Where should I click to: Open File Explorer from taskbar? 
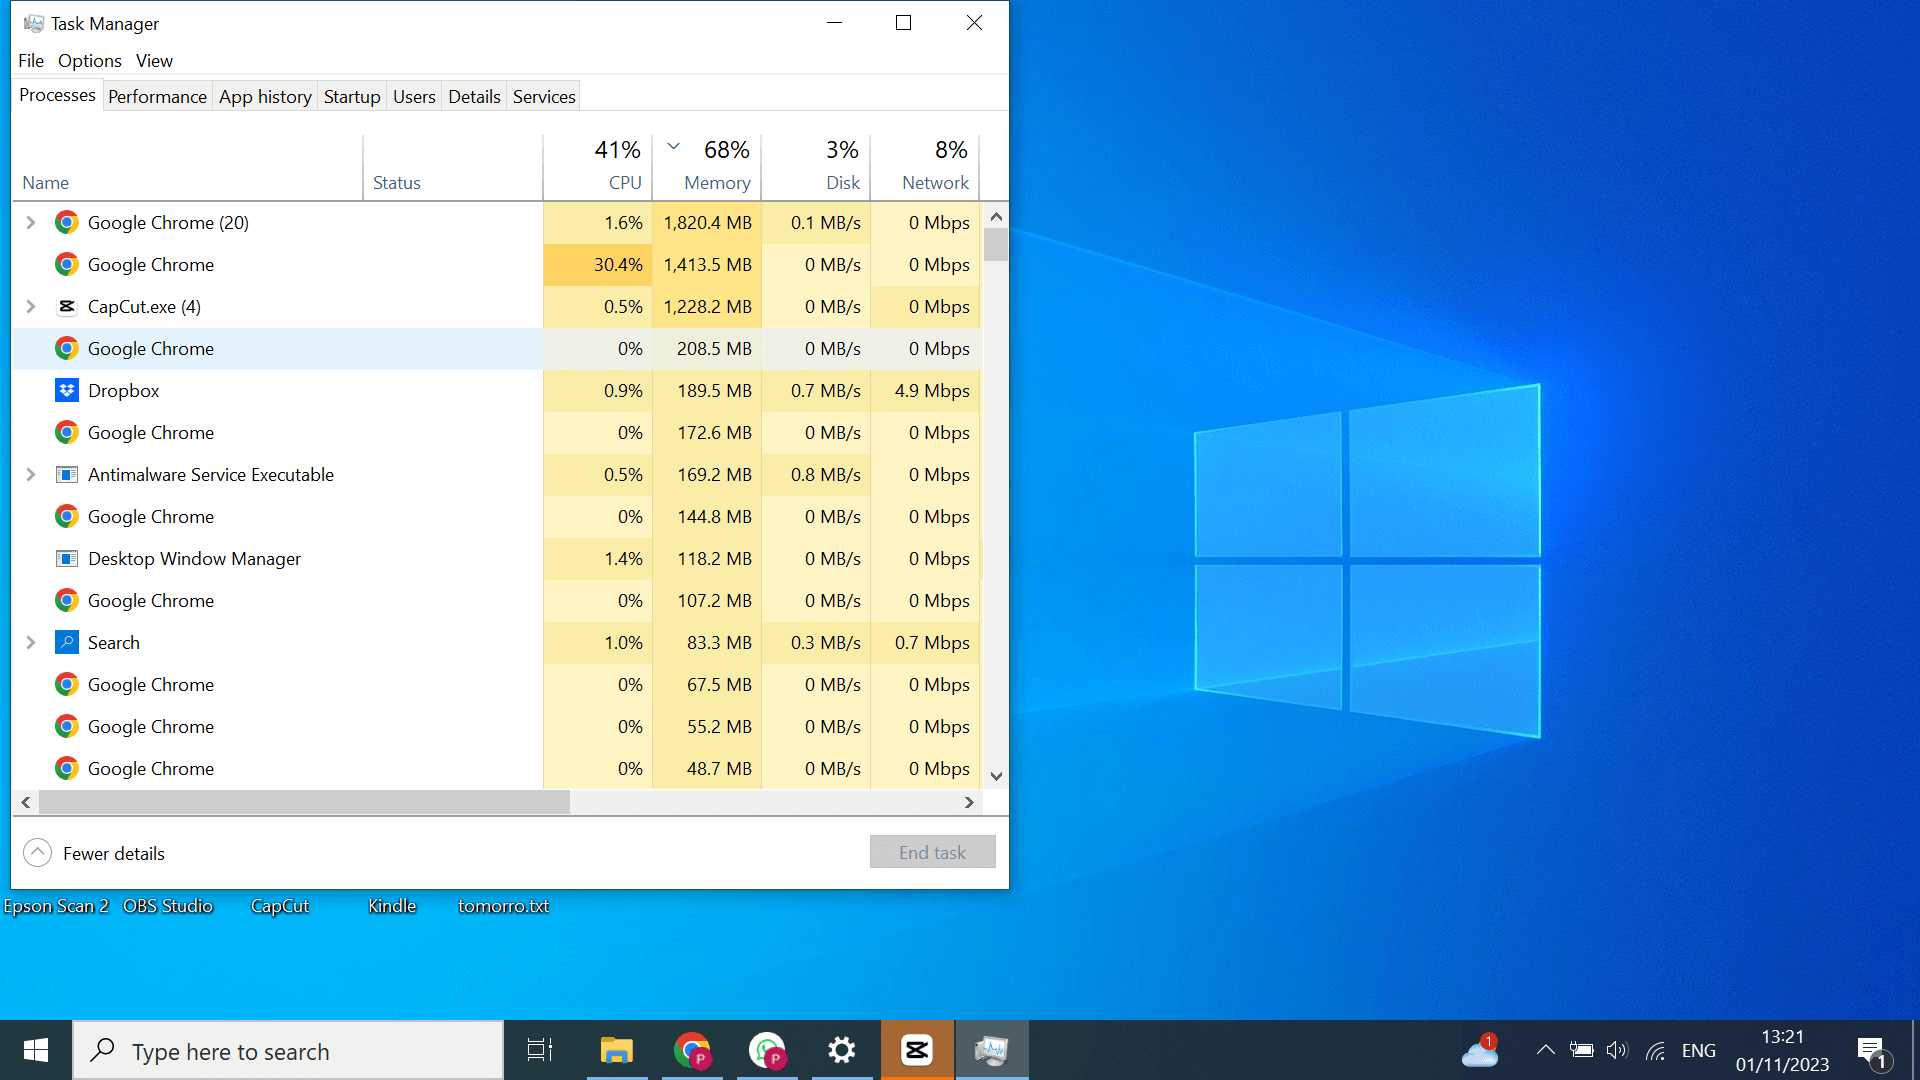tap(617, 1050)
